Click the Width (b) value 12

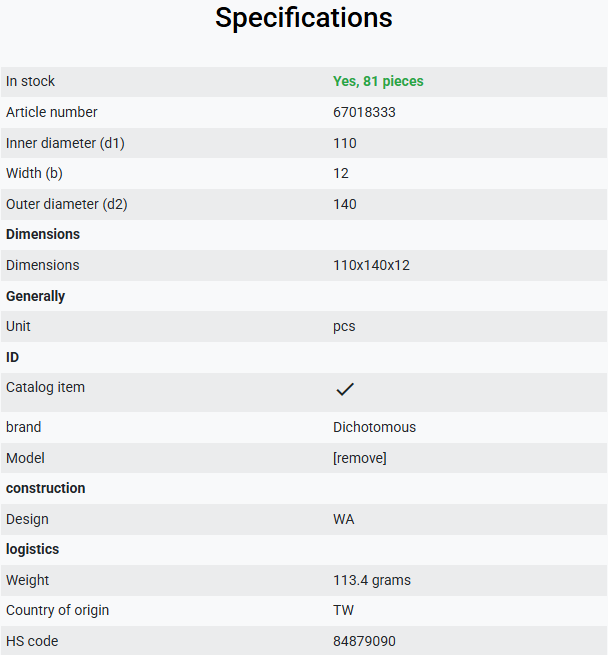pos(341,173)
